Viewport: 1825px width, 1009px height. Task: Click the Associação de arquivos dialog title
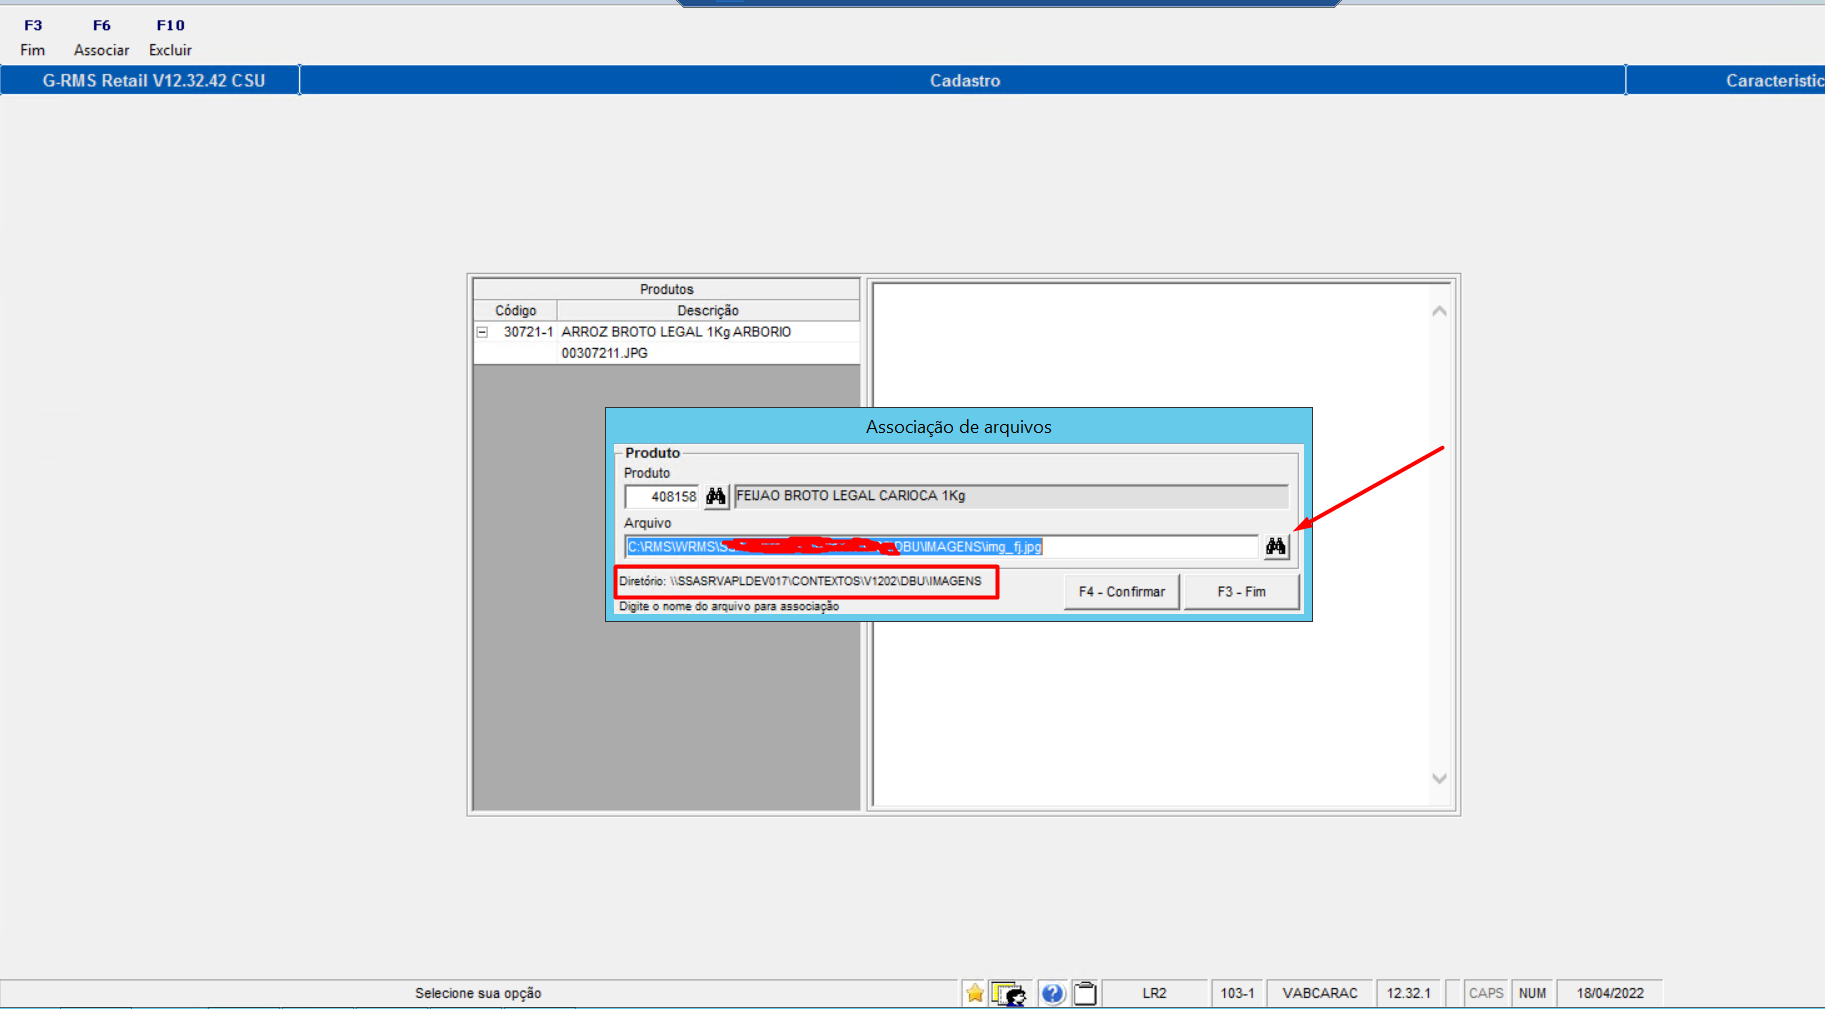[958, 427]
